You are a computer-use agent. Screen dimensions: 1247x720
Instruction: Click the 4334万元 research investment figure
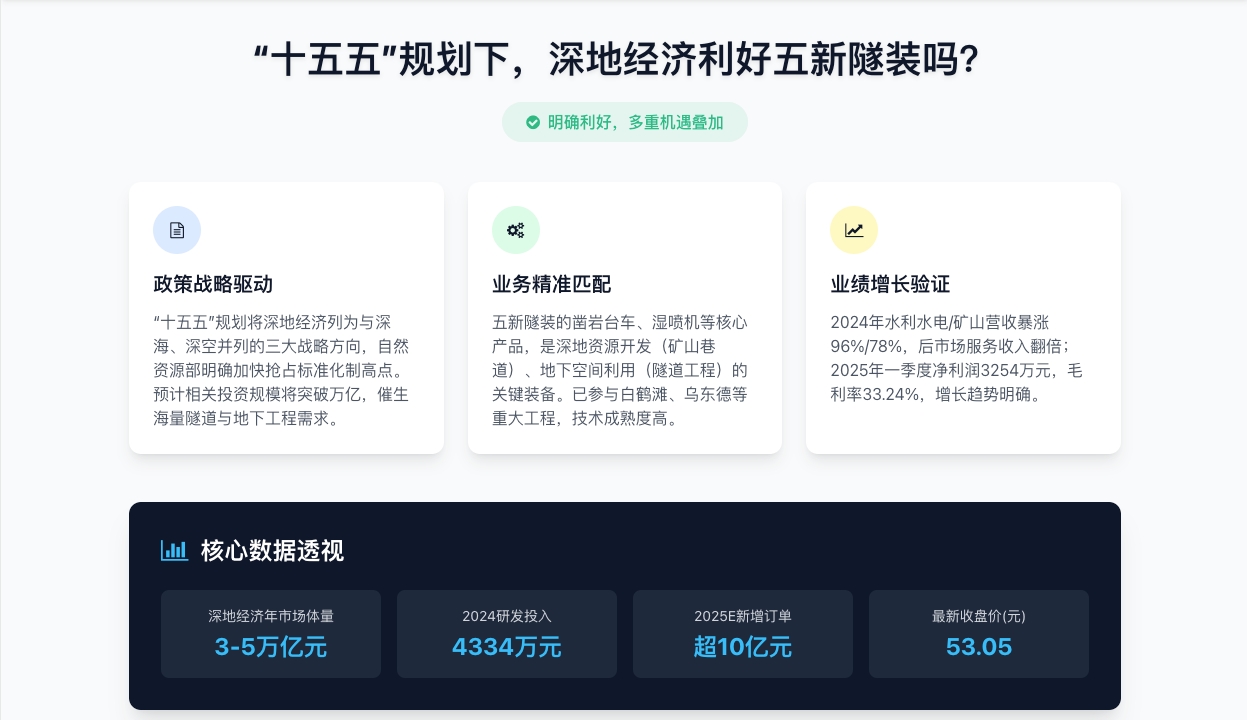click(x=507, y=647)
